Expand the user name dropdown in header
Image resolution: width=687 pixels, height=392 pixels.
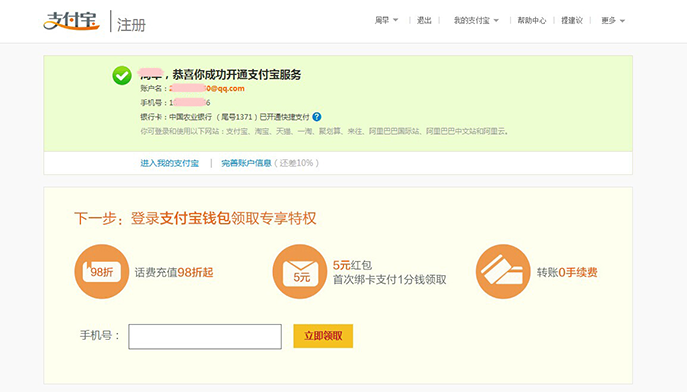tap(386, 20)
